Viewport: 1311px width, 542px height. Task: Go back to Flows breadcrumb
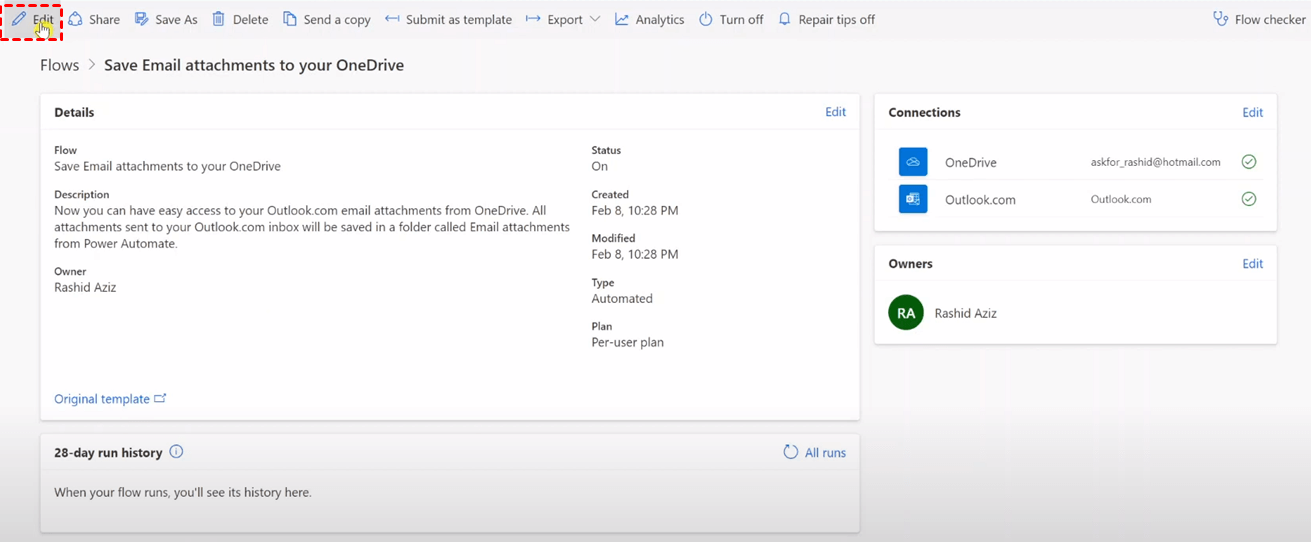[59, 65]
